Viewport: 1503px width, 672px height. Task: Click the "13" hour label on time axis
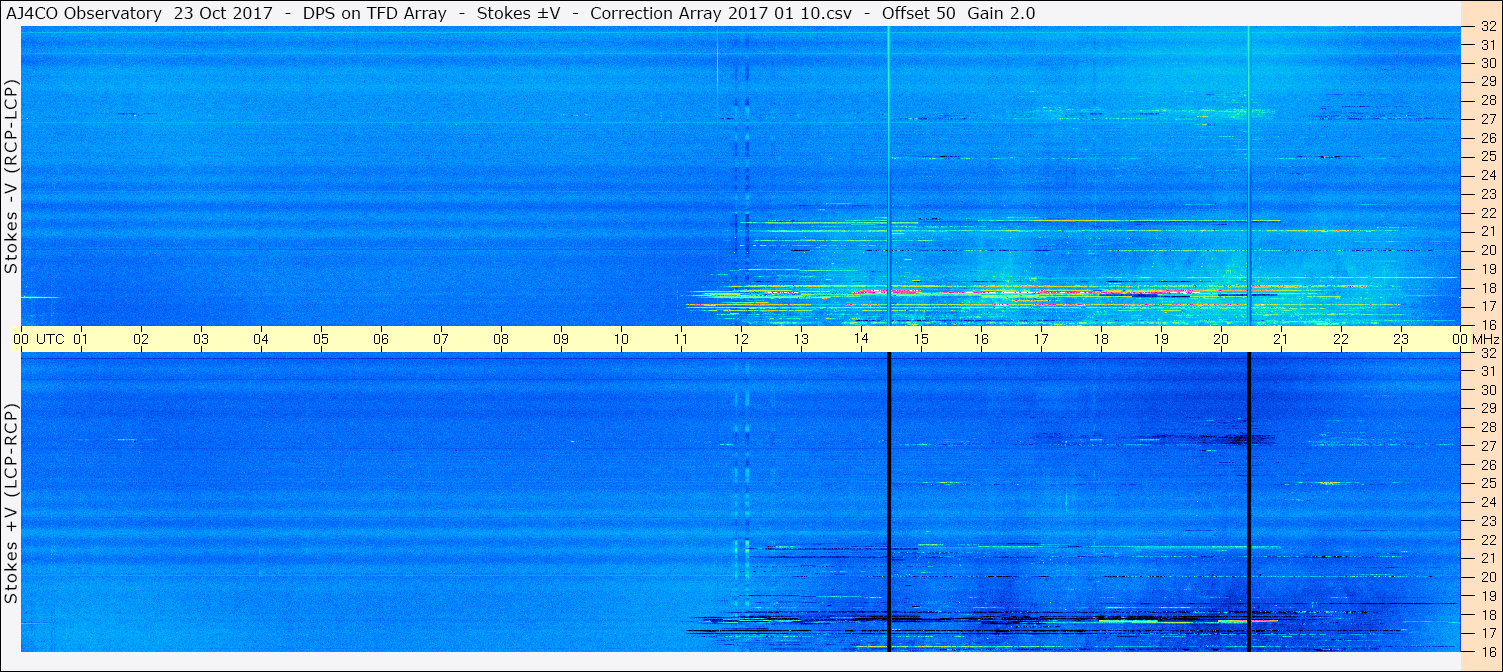(x=801, y=339)
